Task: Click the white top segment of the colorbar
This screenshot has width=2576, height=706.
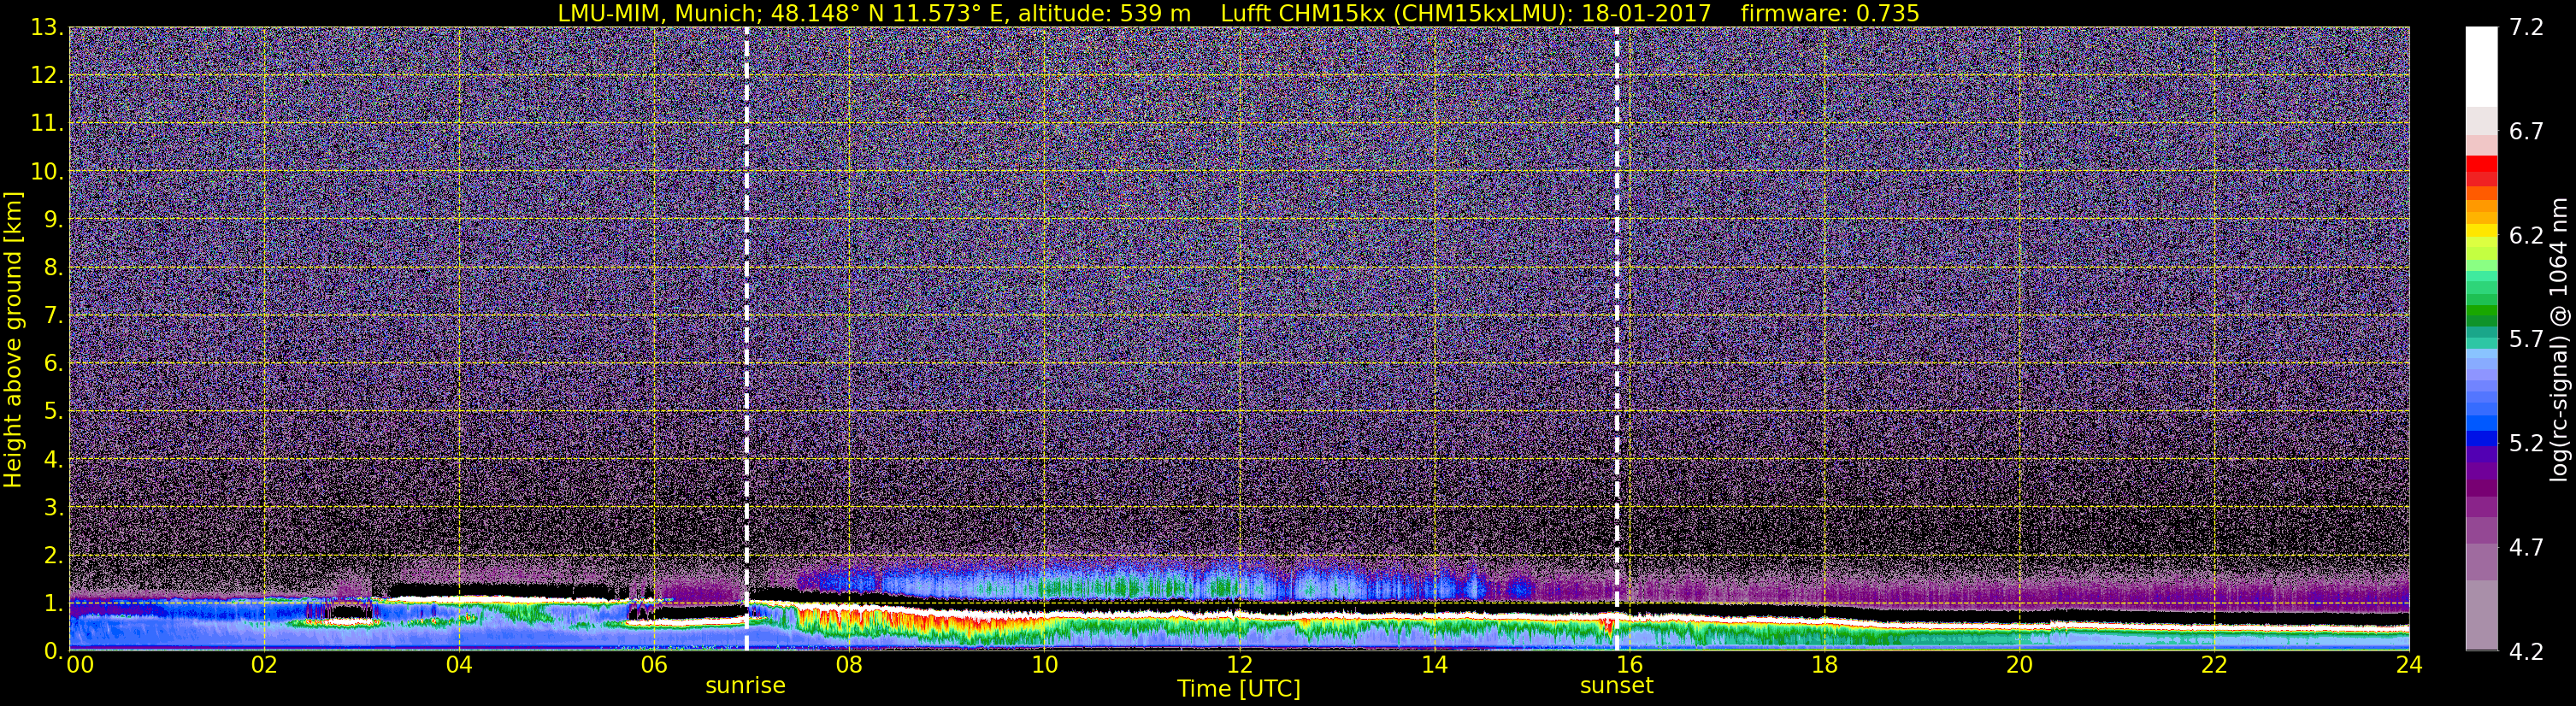Action: (x=2481, y=66)
